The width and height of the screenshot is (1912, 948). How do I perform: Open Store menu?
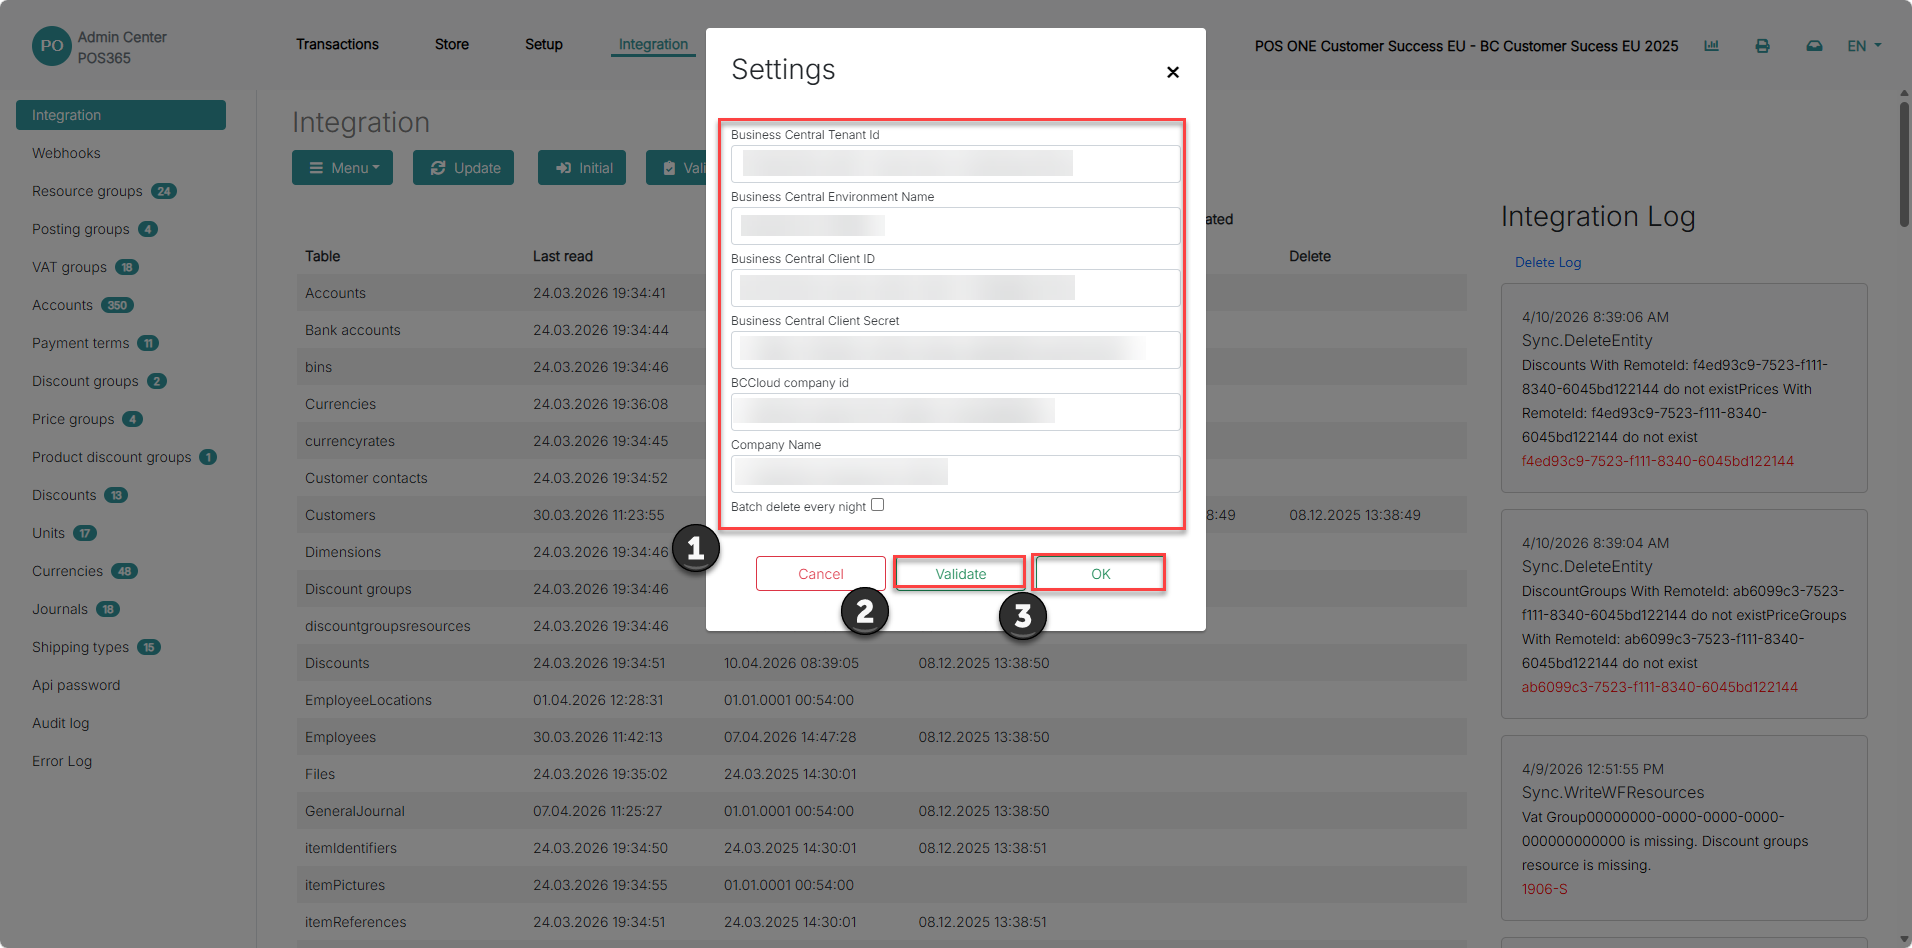click(x=452, y=44)
